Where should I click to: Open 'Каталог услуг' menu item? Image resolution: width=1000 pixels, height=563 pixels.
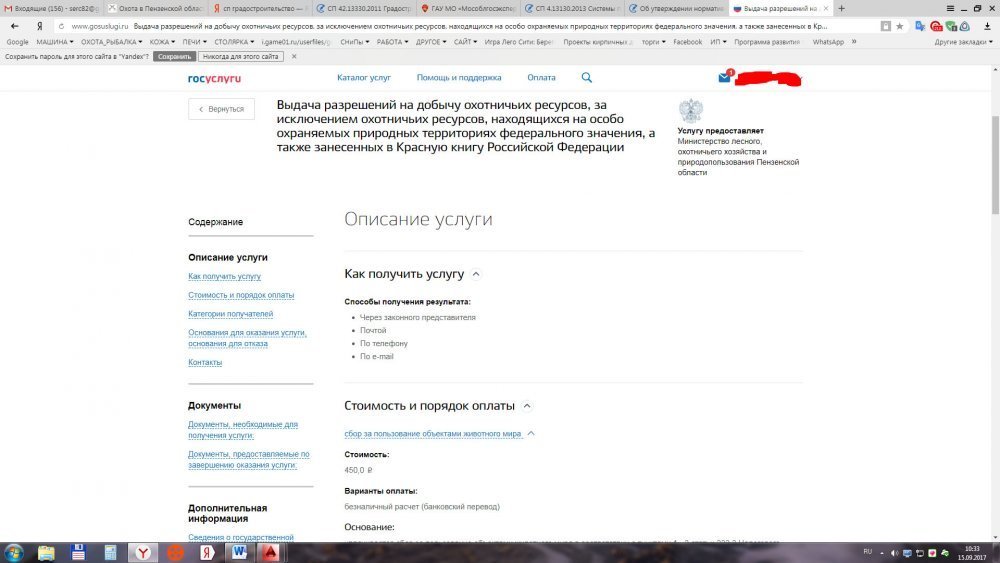pos(364,78)
